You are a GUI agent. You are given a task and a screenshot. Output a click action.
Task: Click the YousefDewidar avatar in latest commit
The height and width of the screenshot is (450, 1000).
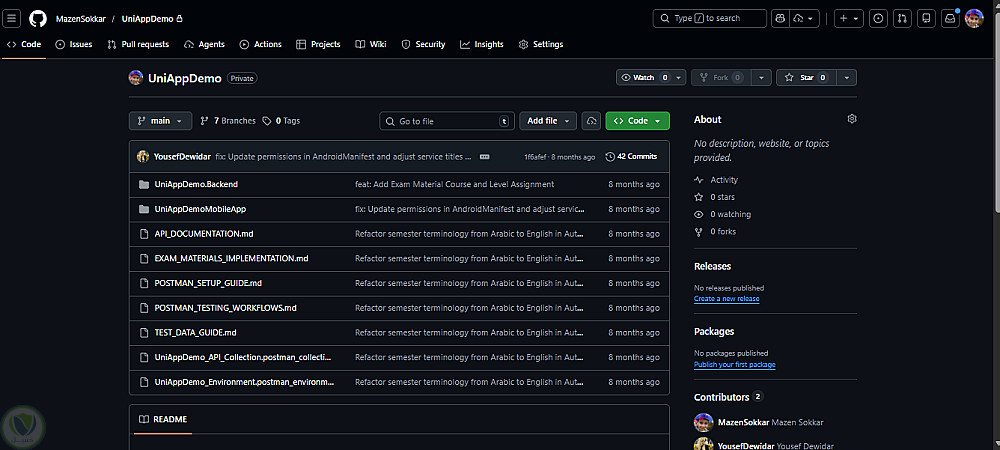point(143,156)
